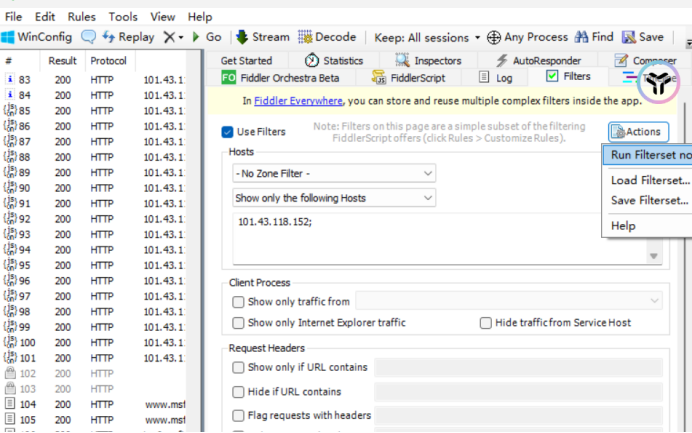Open the Help menu in menu bar

[200, 17]
